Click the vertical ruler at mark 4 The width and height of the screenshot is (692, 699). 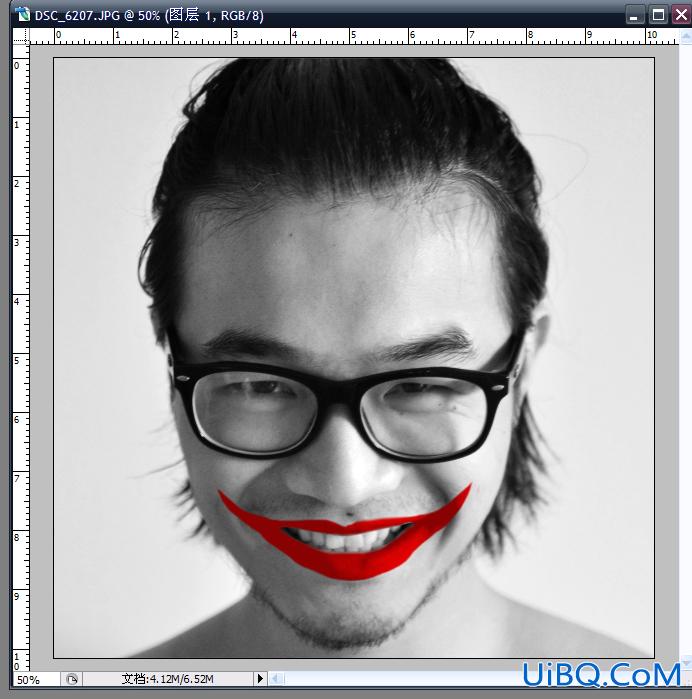[18, 301]
